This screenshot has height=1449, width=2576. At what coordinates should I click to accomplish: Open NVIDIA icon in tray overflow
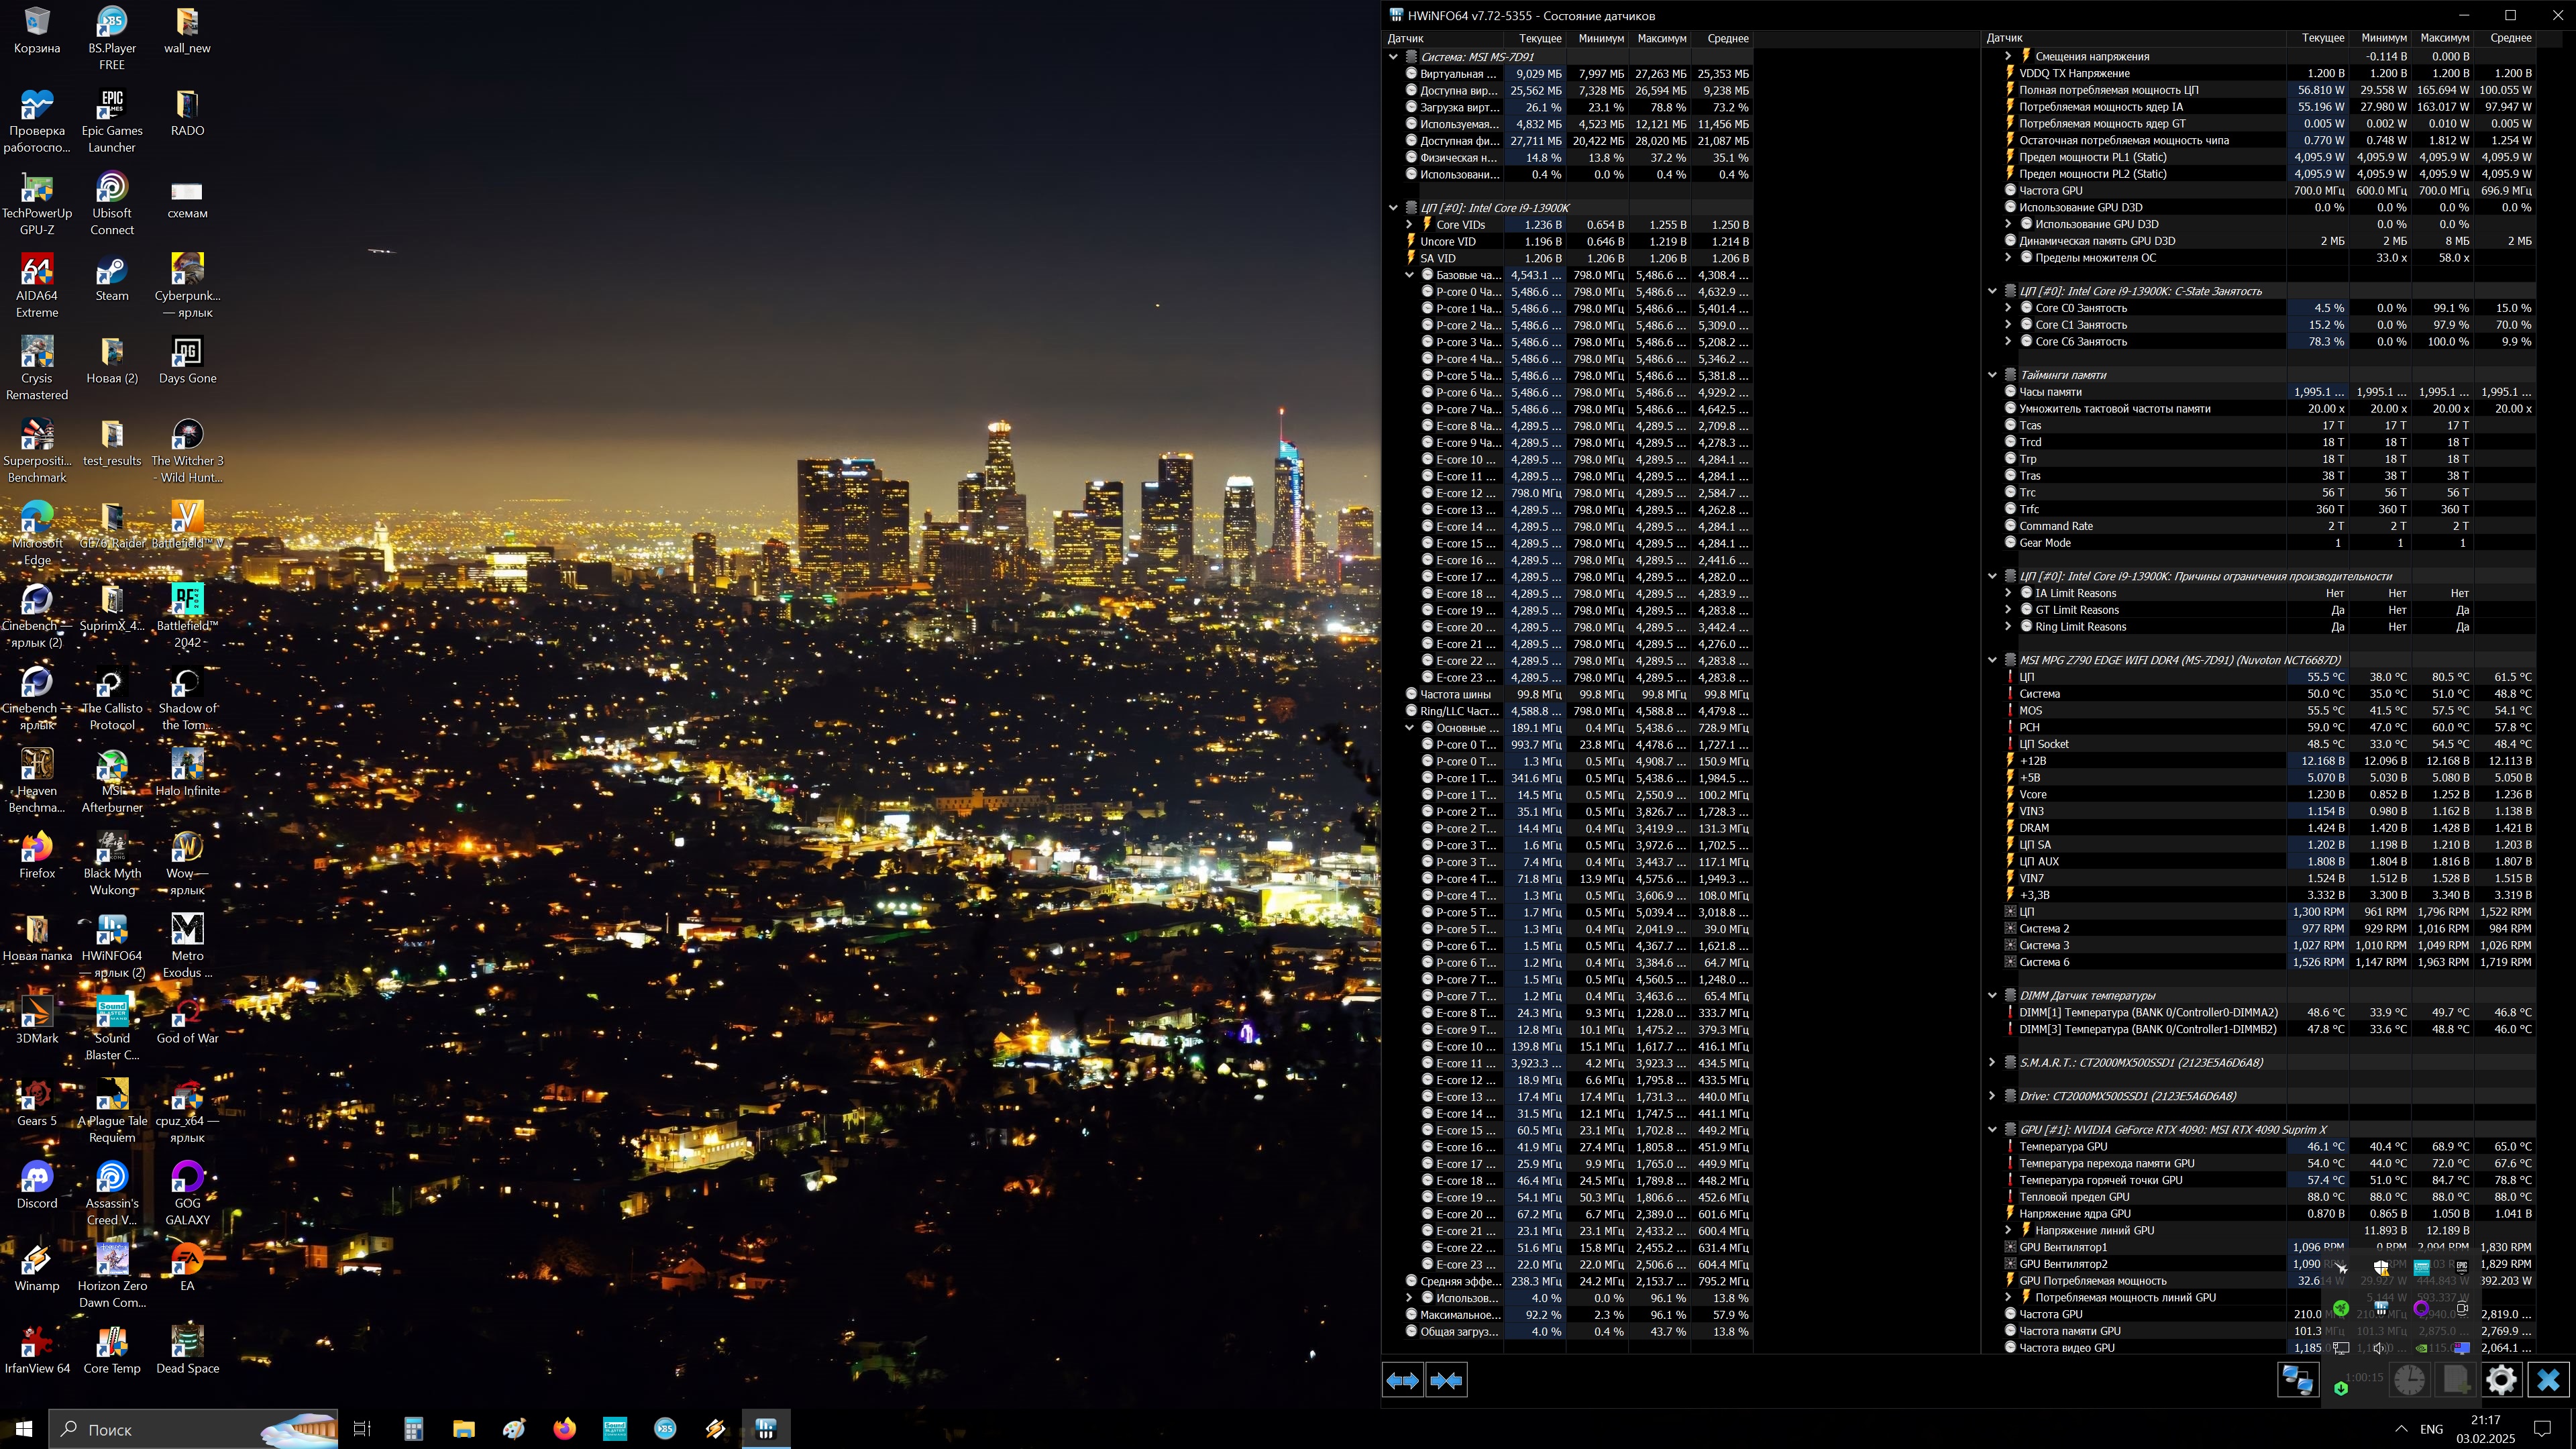(x=2421, y=1348)
